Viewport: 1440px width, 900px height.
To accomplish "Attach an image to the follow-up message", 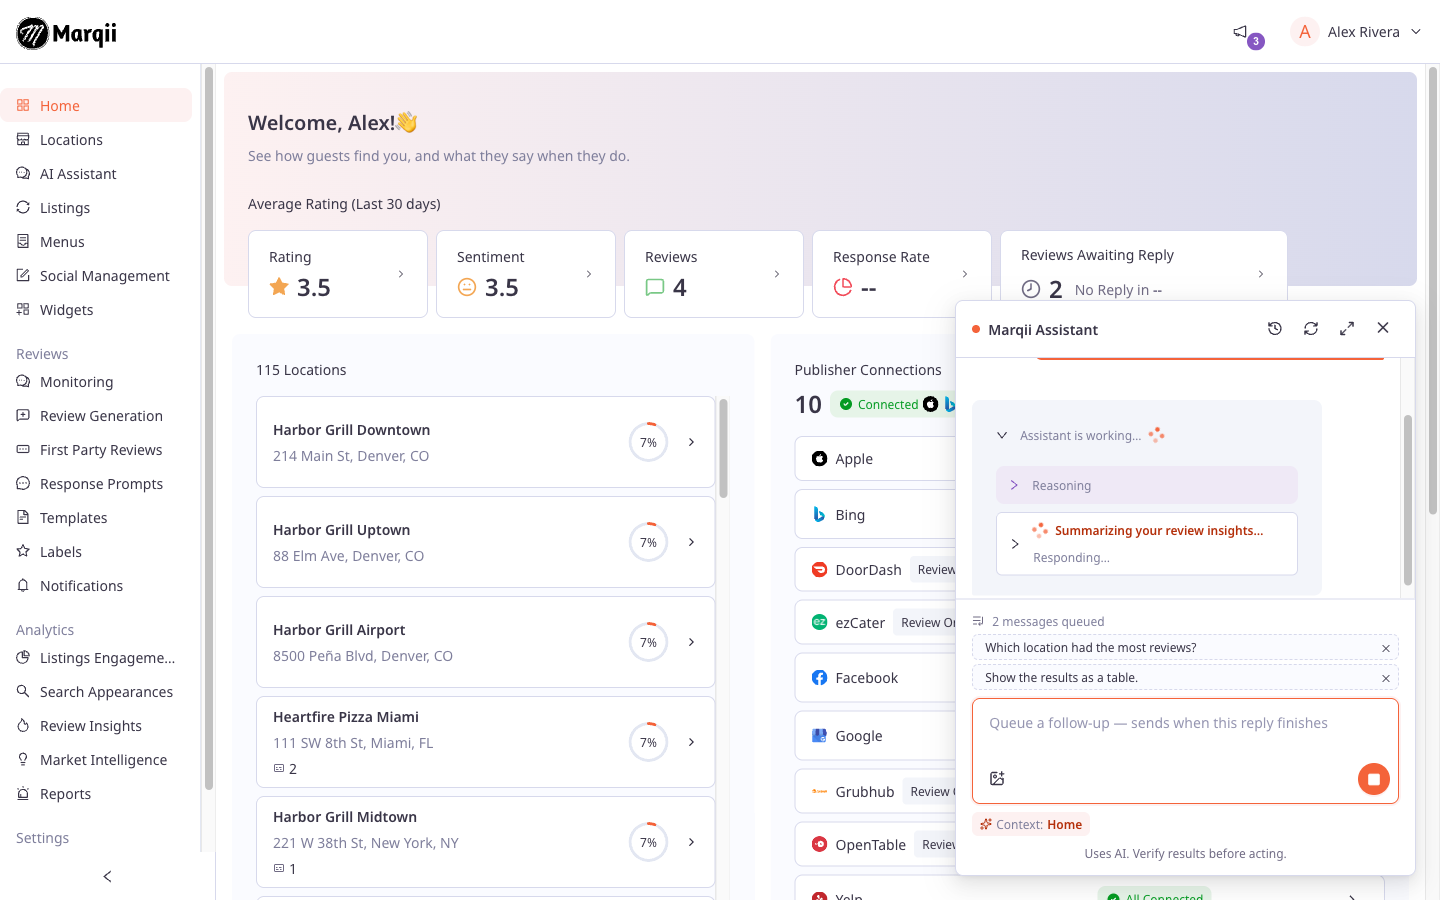I will pos(997,779).
